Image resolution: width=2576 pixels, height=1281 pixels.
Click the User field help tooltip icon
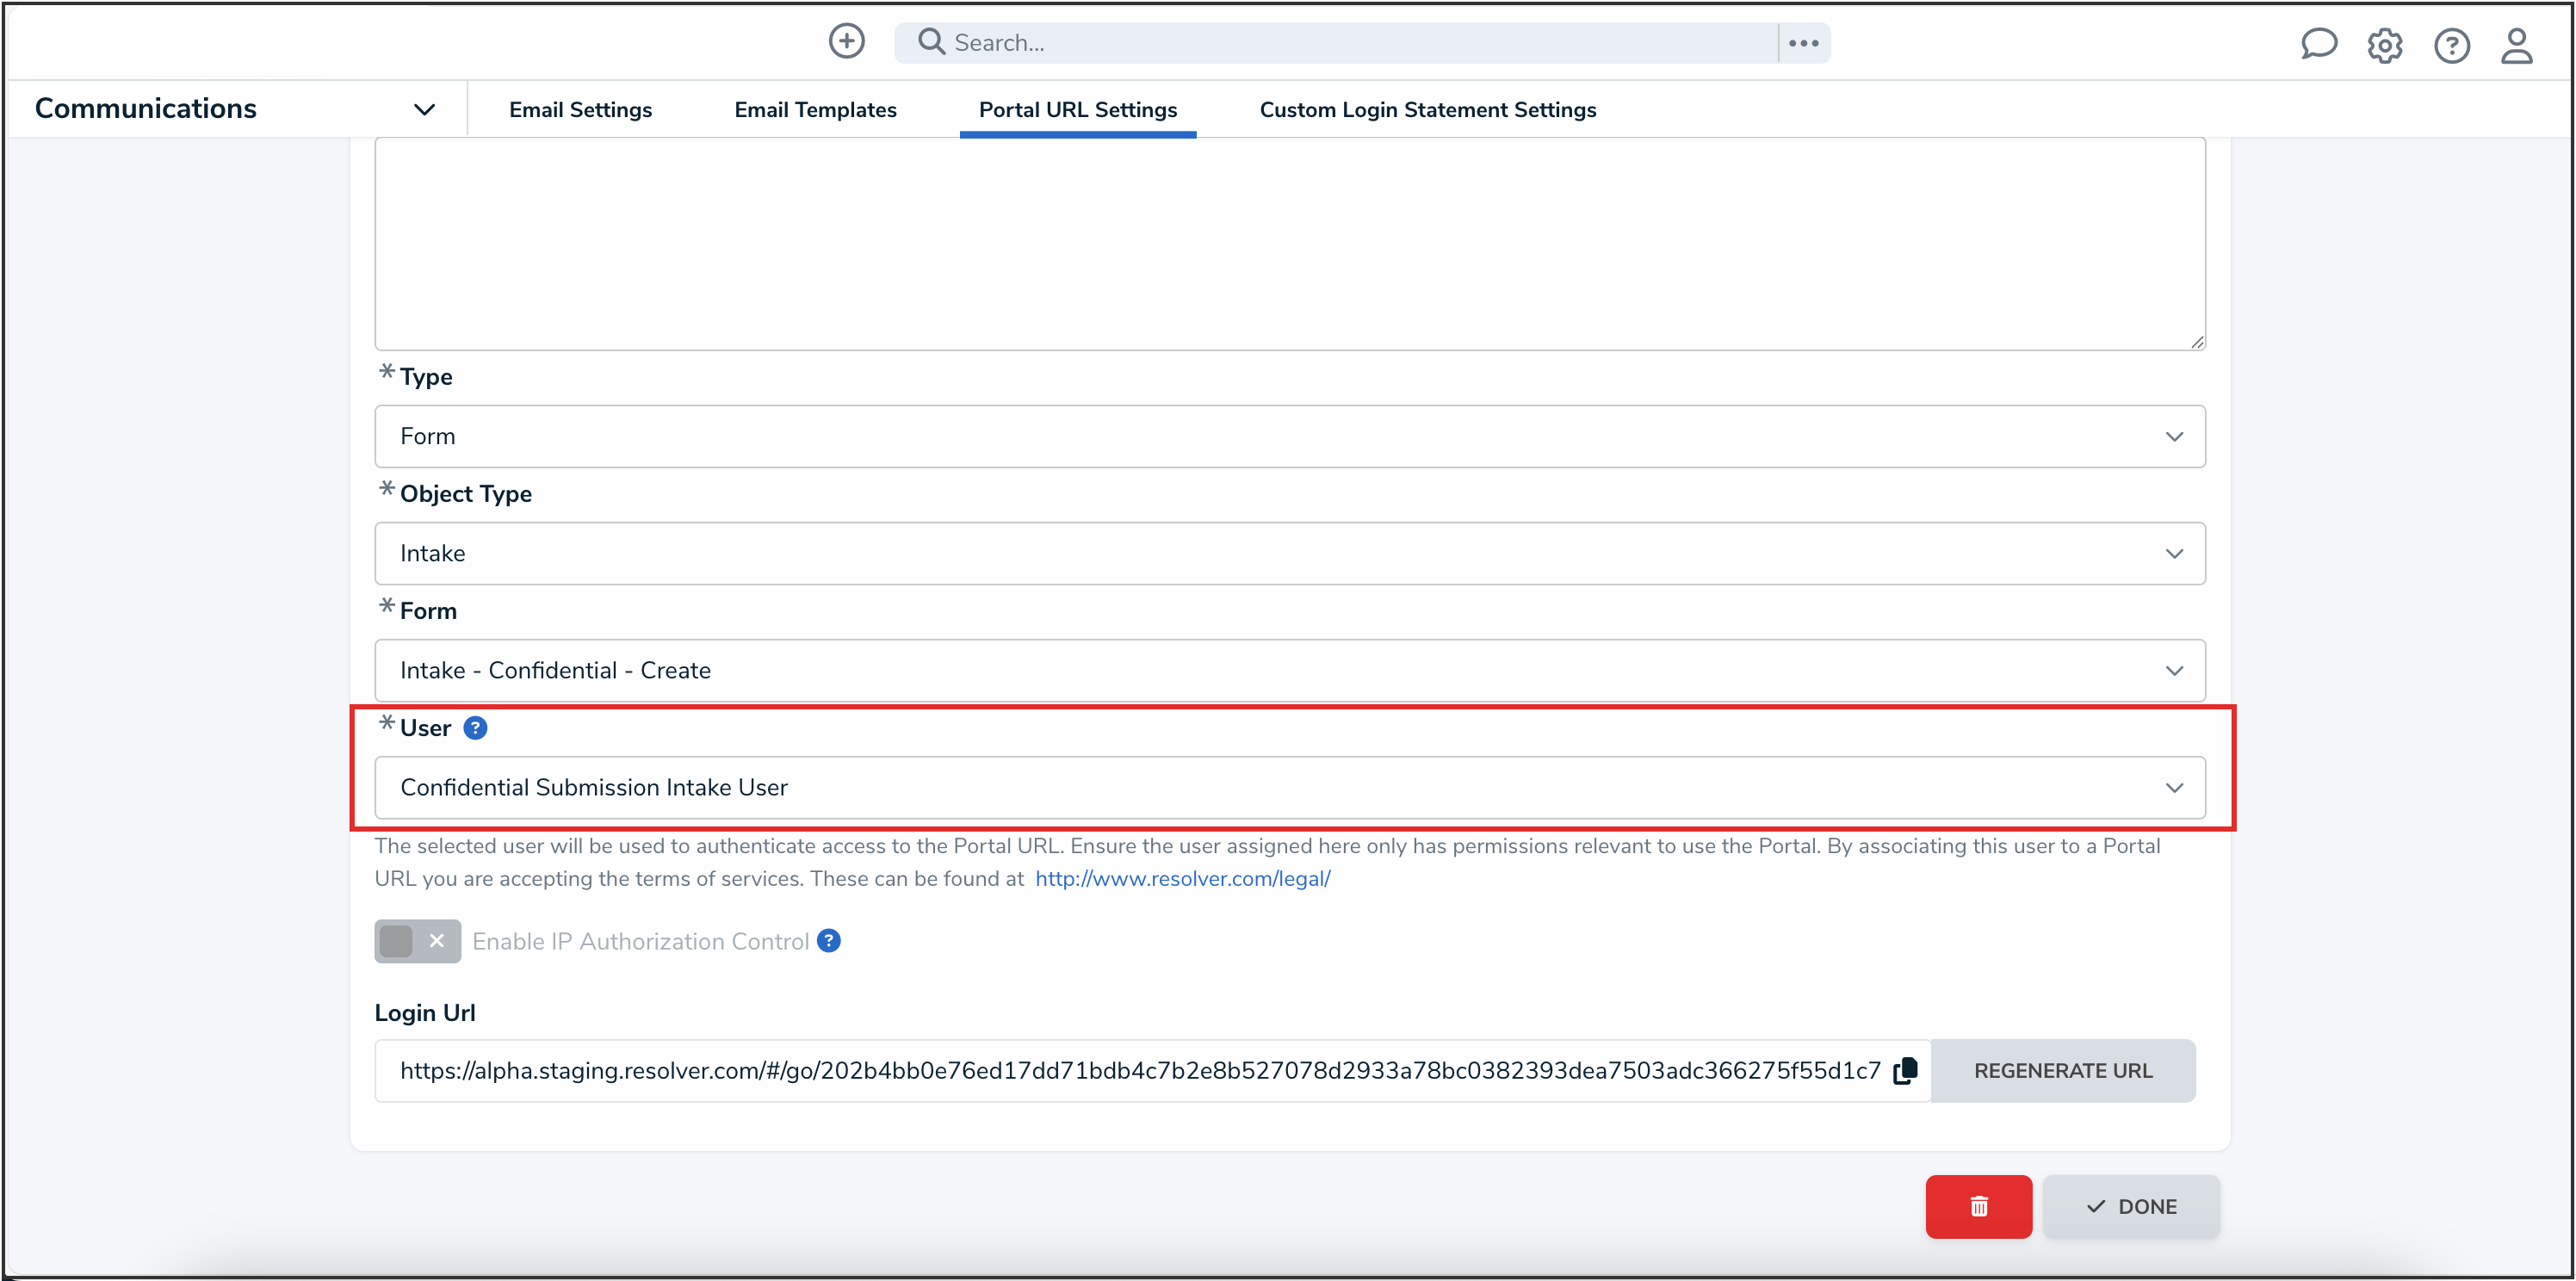pyautogui.click(x=475, y=728)
